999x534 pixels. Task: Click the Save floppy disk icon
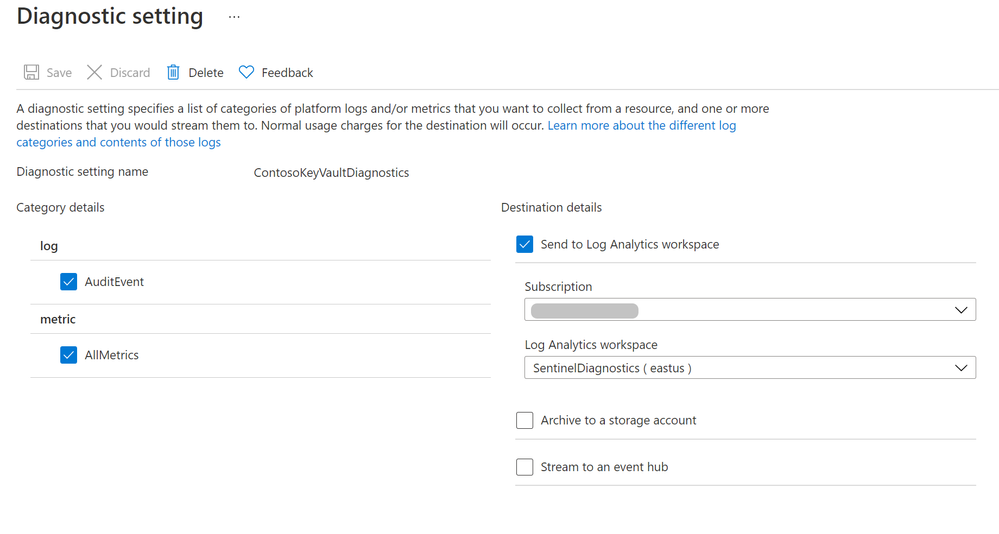point(31,72)
